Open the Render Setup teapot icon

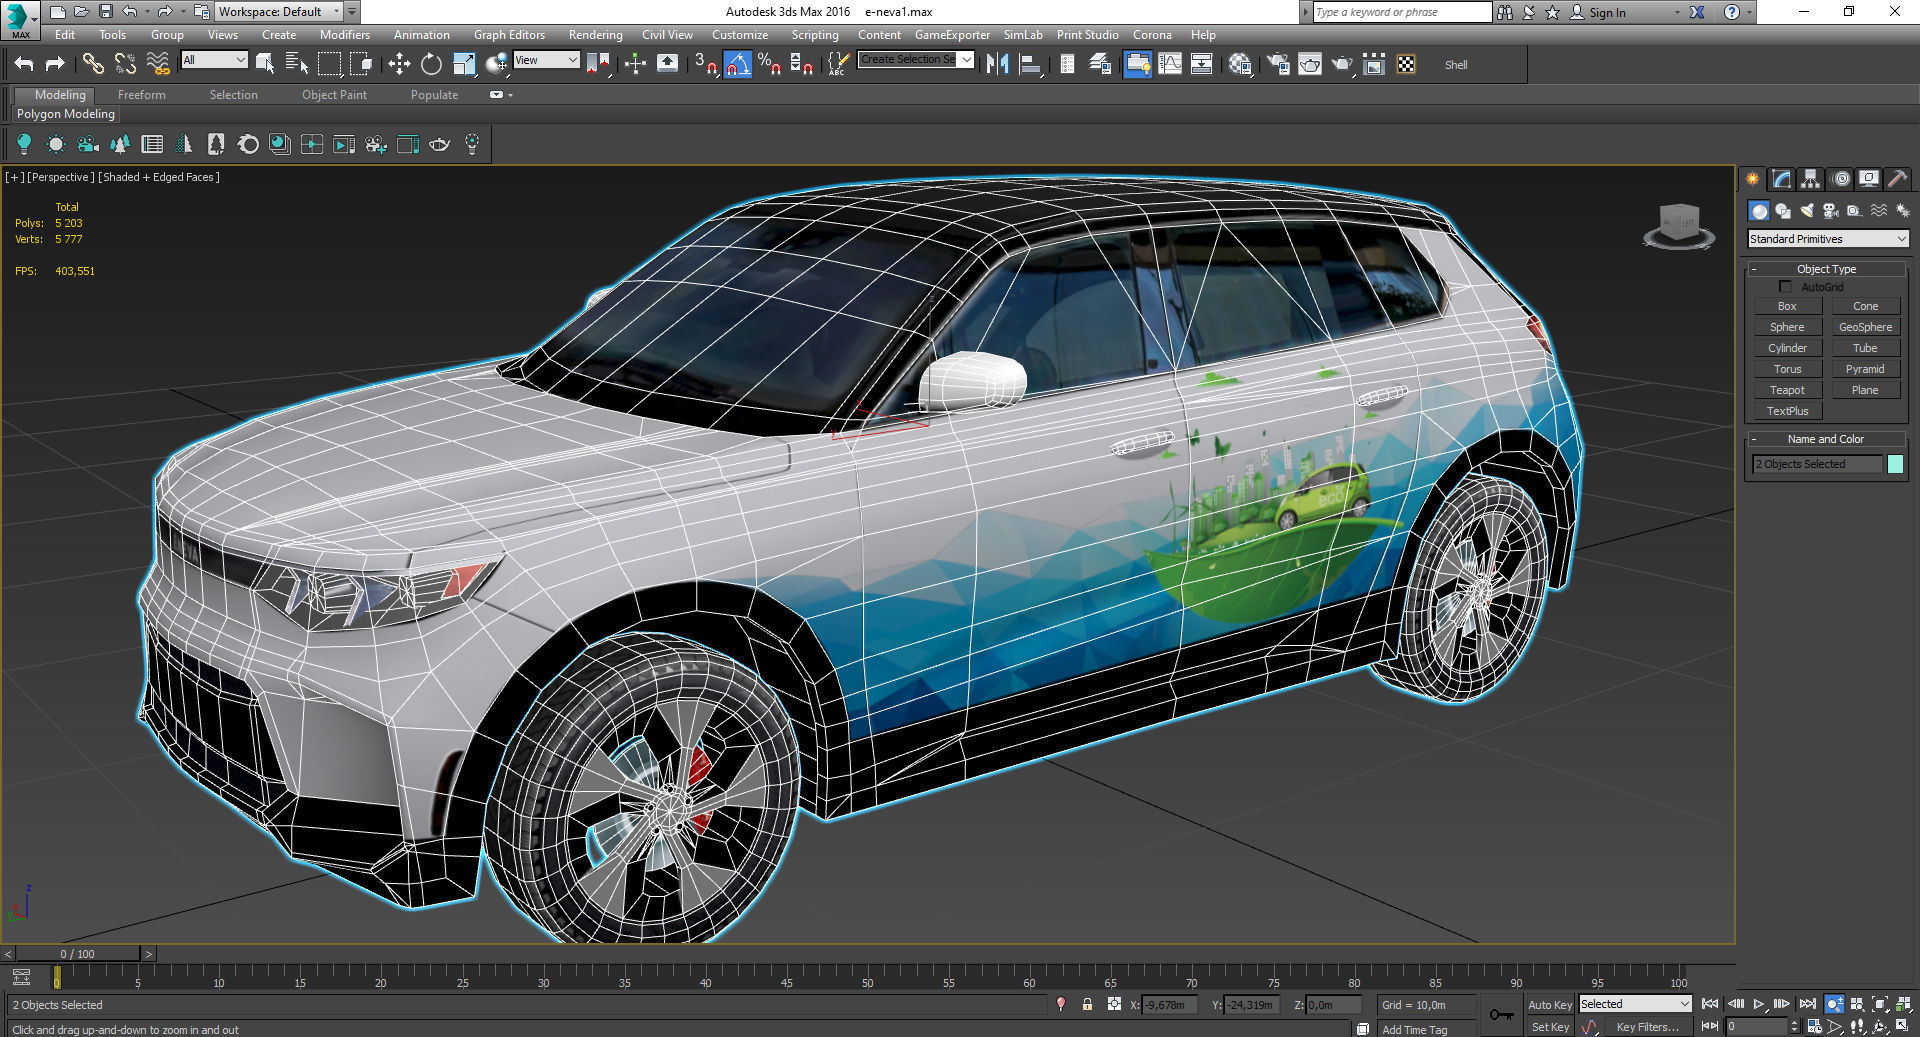click(x=1278, y=64)
